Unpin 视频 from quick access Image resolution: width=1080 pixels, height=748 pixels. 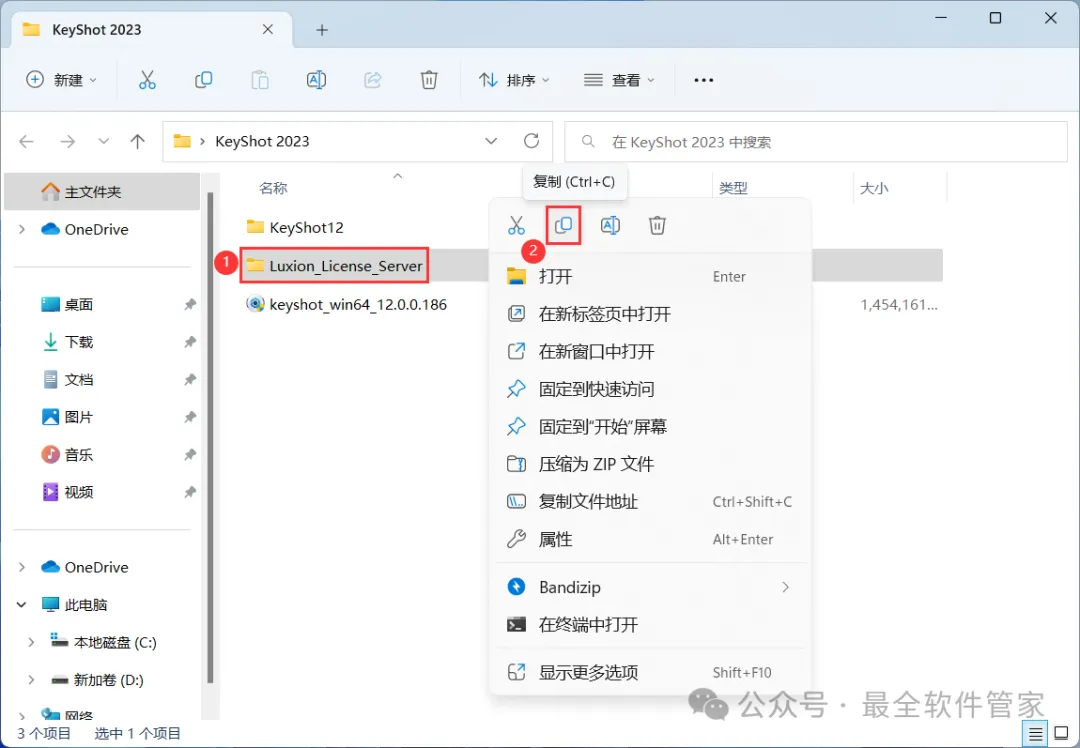tap(190, 492)
